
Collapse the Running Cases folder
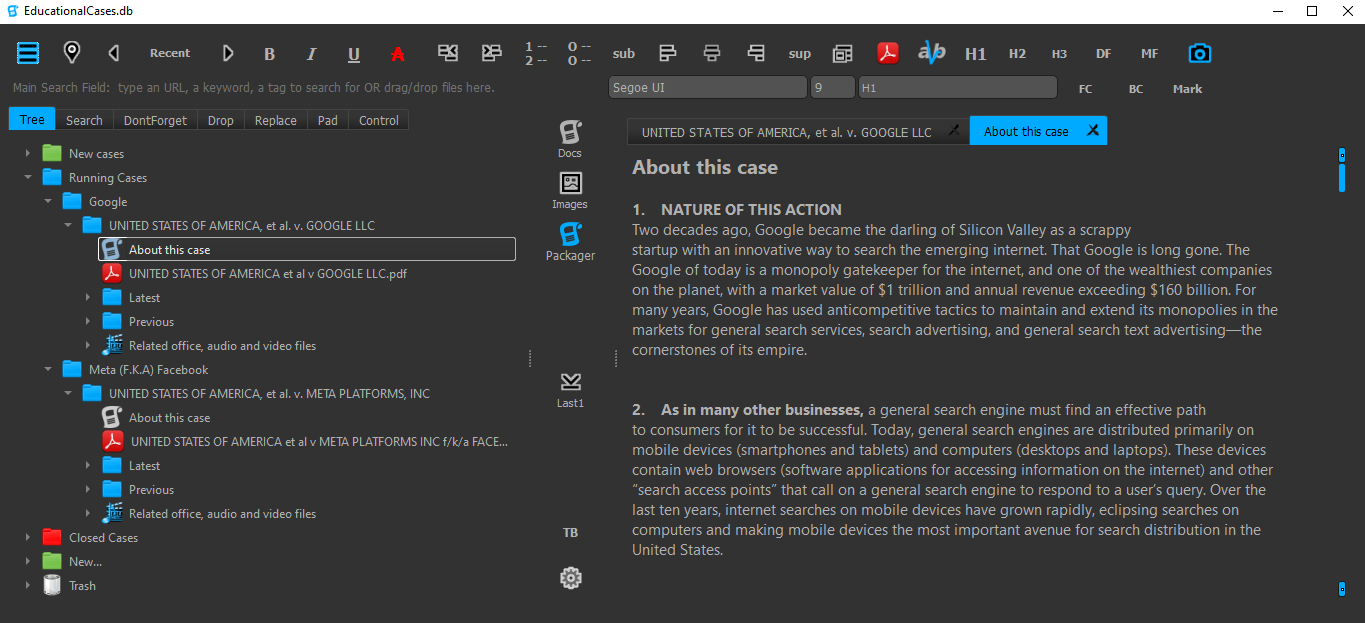[28, 178]
